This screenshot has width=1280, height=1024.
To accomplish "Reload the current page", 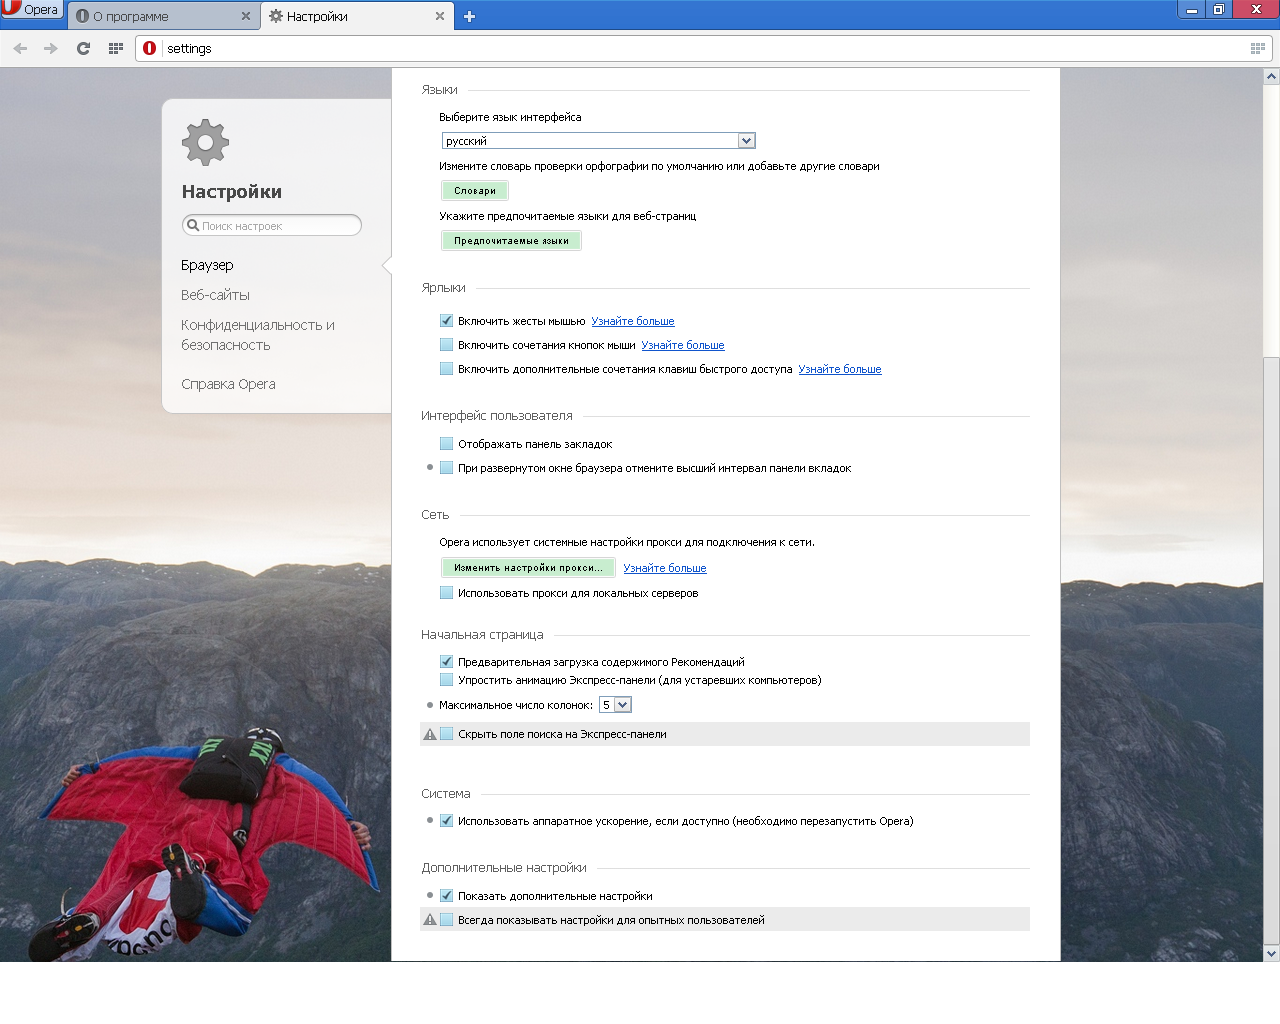I will coord(84,48).
